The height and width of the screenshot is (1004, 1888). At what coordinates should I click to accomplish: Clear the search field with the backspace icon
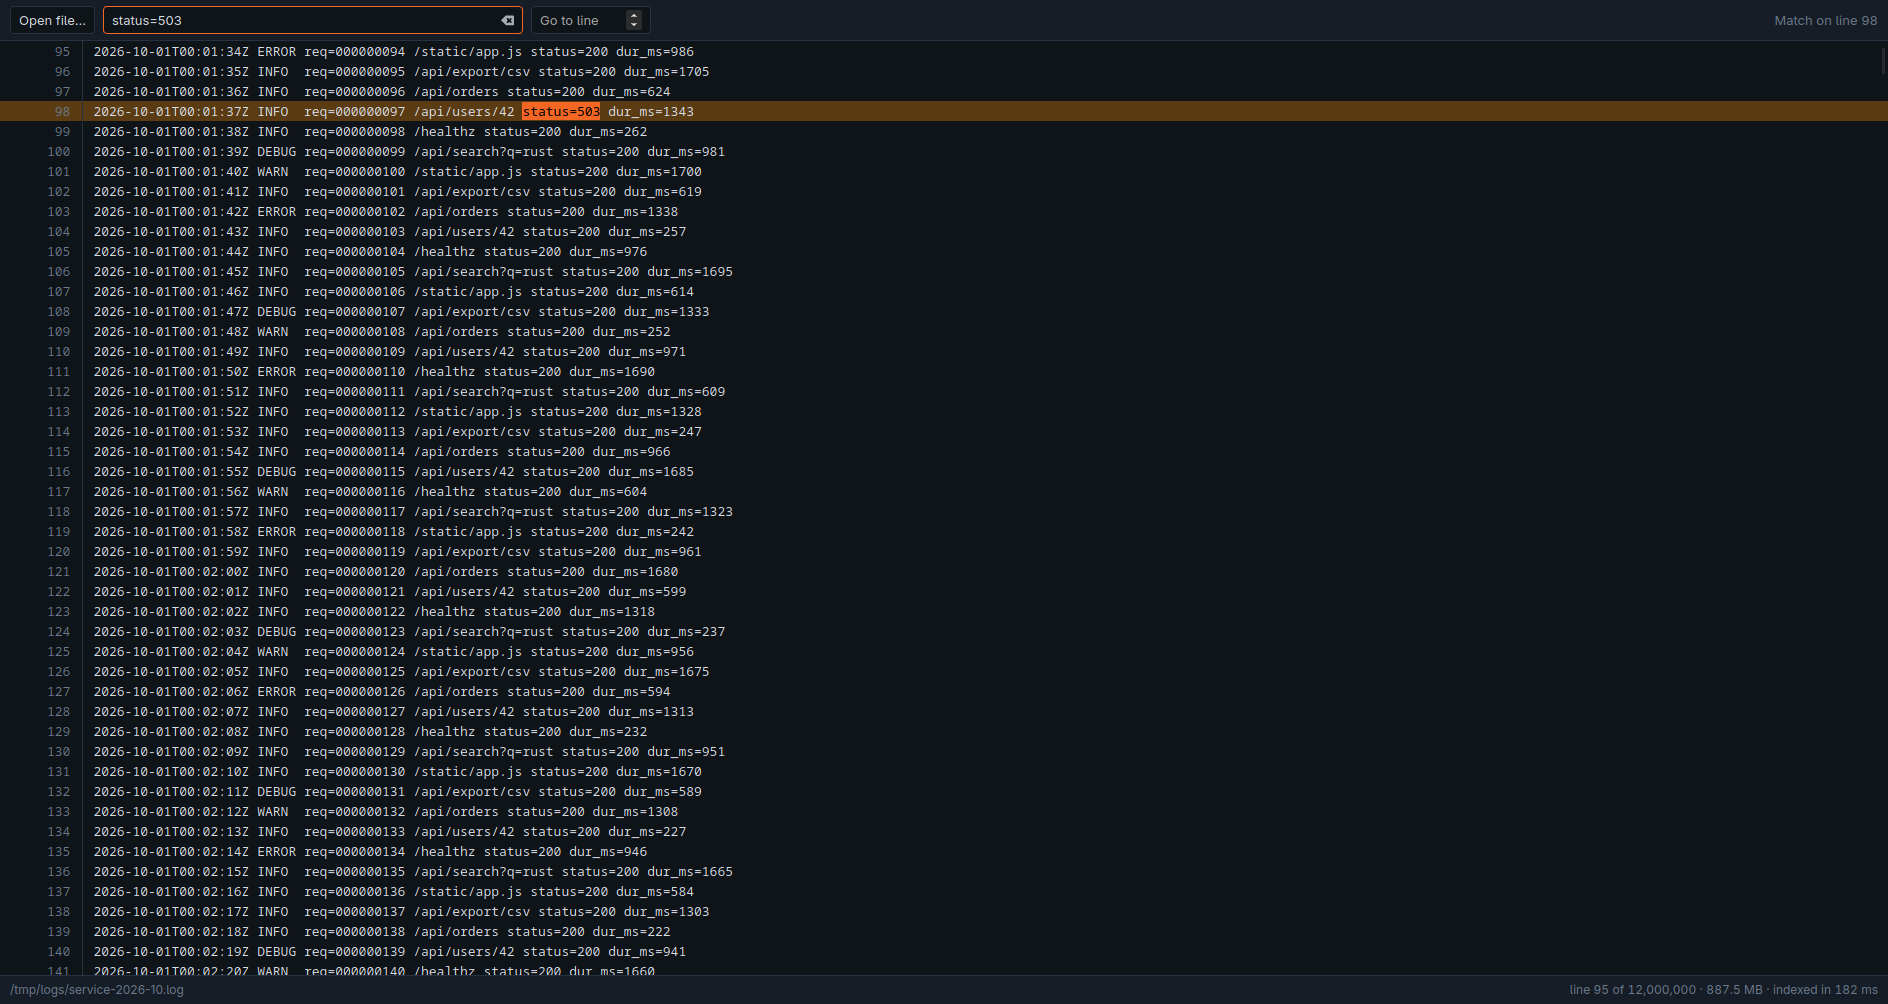point(507,20)
